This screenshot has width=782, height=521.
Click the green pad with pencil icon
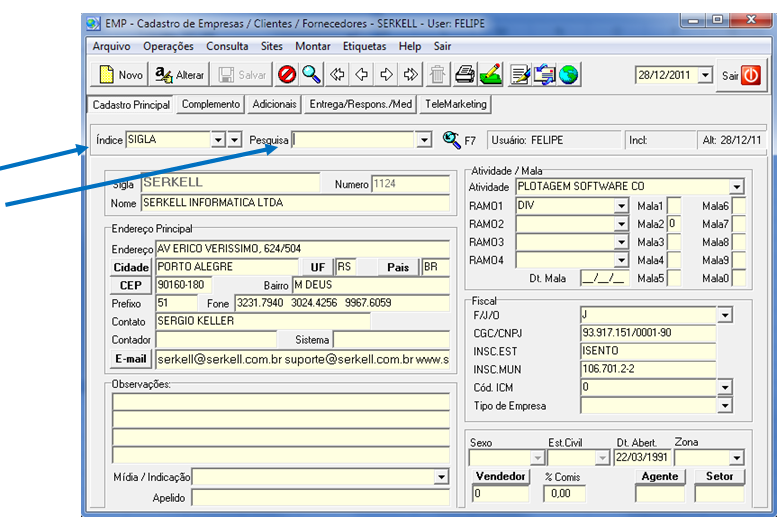tap(491, 75)
